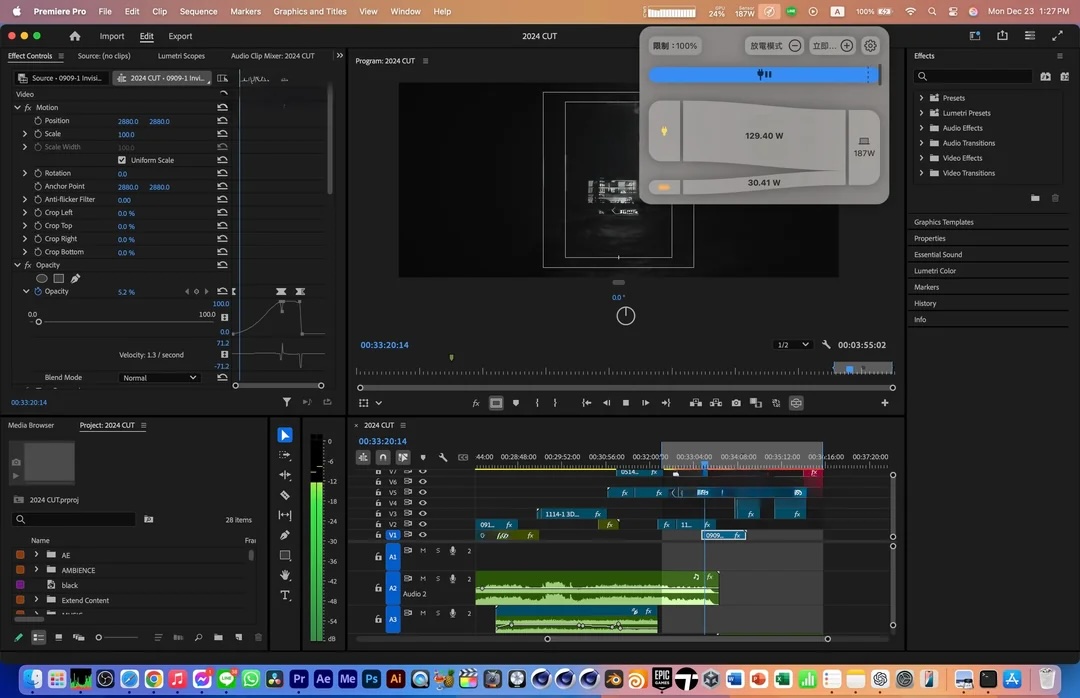Click the timecode field showing 00:33:20:14
The image size is (1080, 698).
(383, 440)
